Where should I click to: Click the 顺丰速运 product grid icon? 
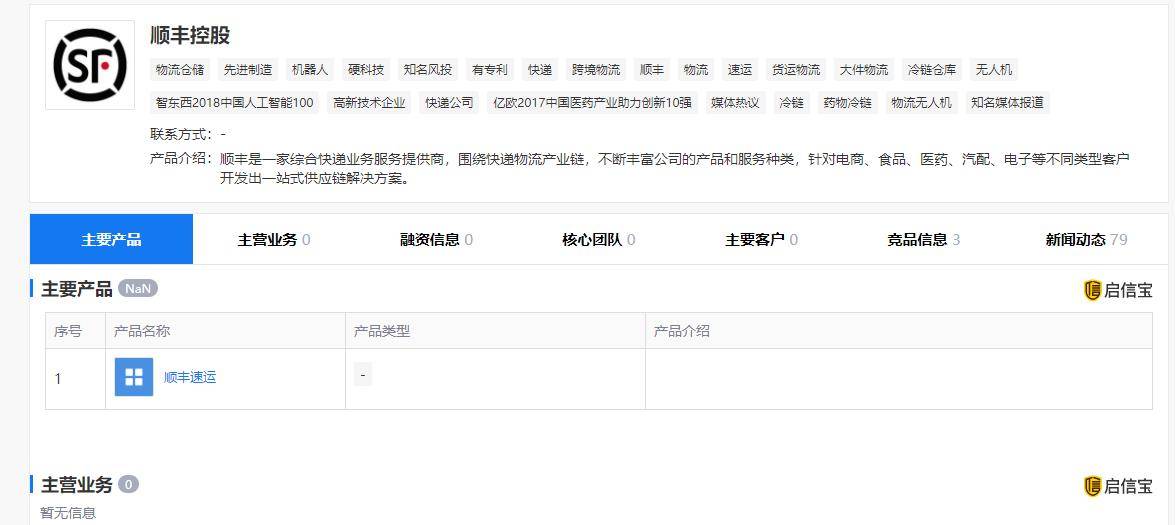click(133, 377)
